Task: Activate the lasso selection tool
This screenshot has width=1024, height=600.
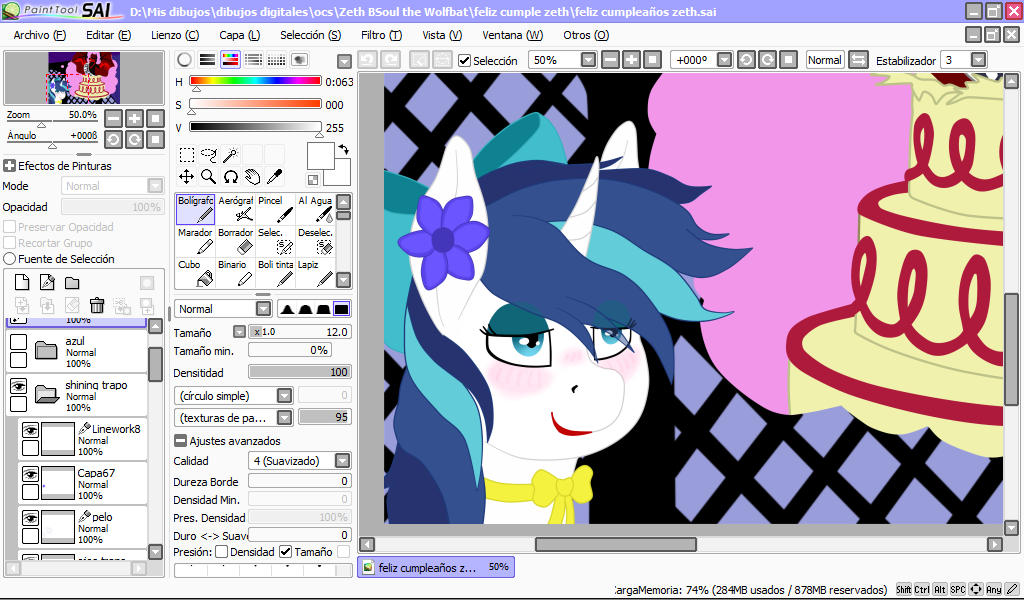Action: tap(209, 155)
